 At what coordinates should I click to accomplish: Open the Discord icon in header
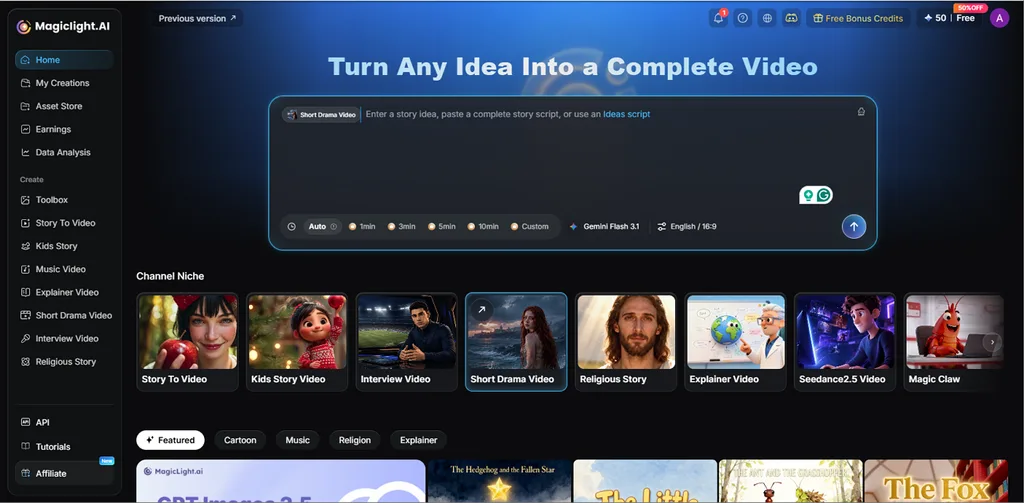pos(791,18)
